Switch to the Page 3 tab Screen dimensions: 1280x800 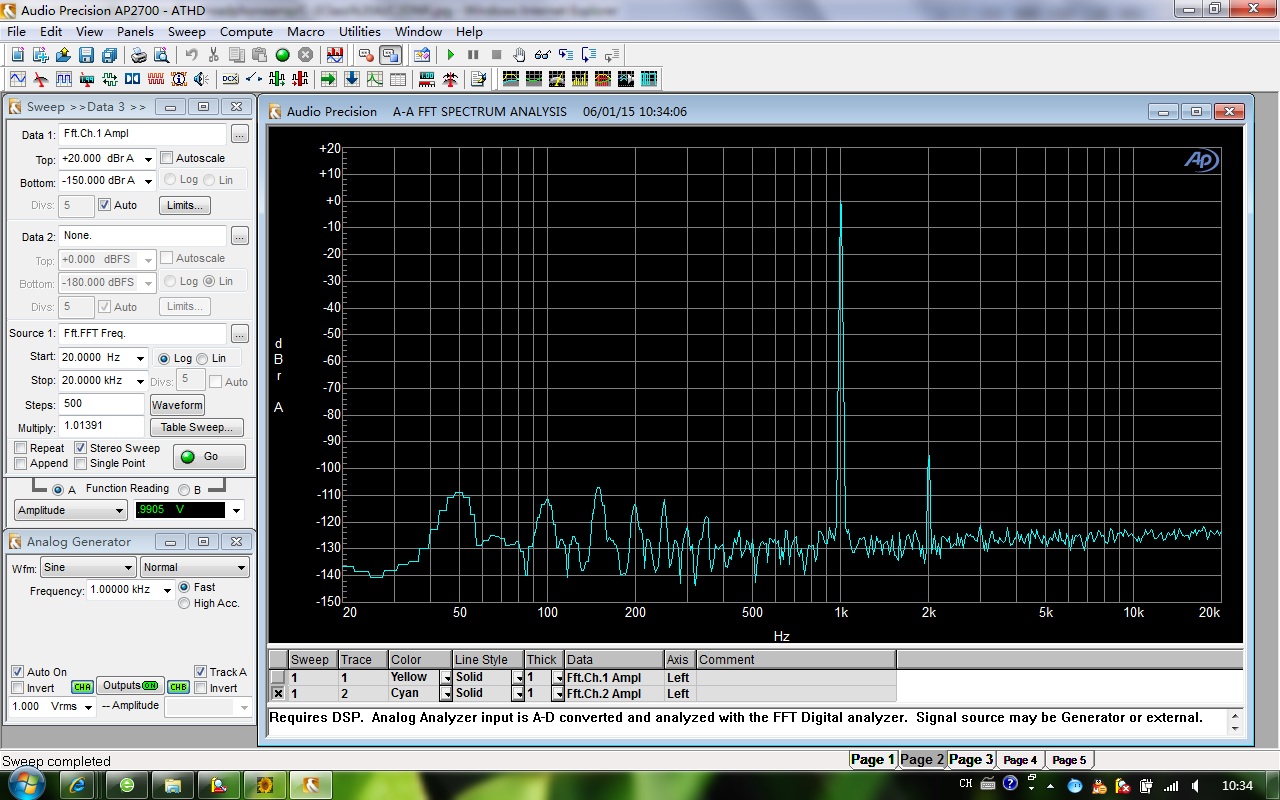(x=971, y=759)
